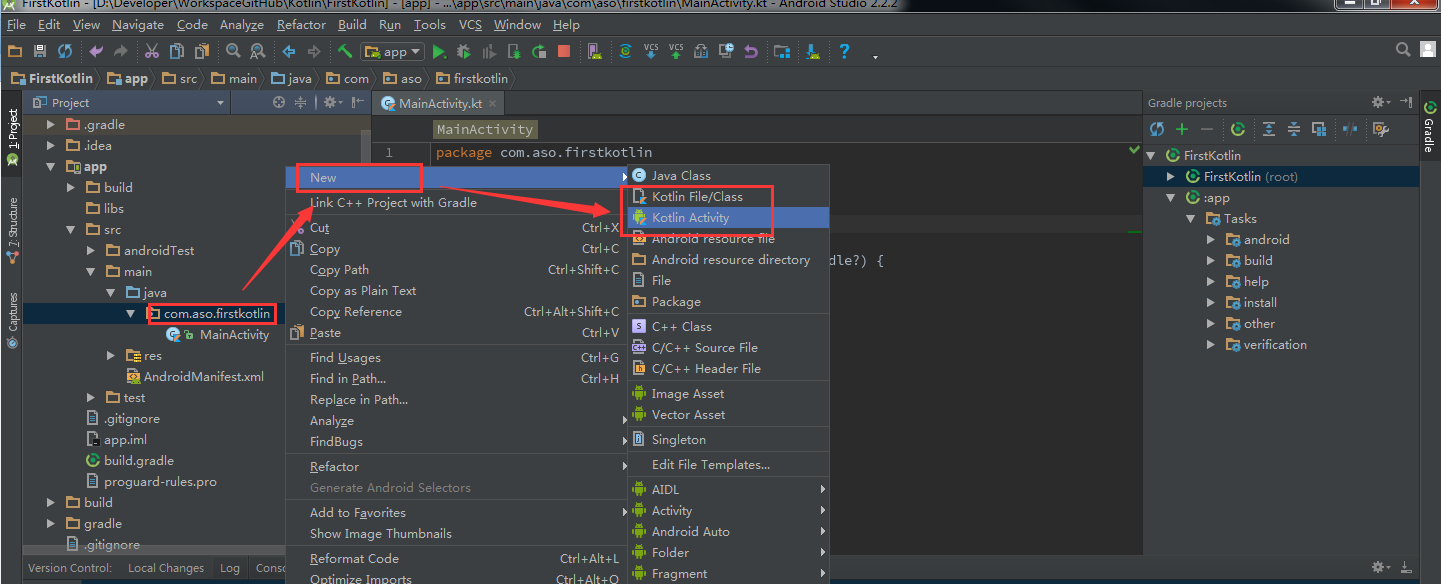This screenshot has height=584, width=1441.
Task: Open the Gradle side tool window tab
Action: 1430,127
